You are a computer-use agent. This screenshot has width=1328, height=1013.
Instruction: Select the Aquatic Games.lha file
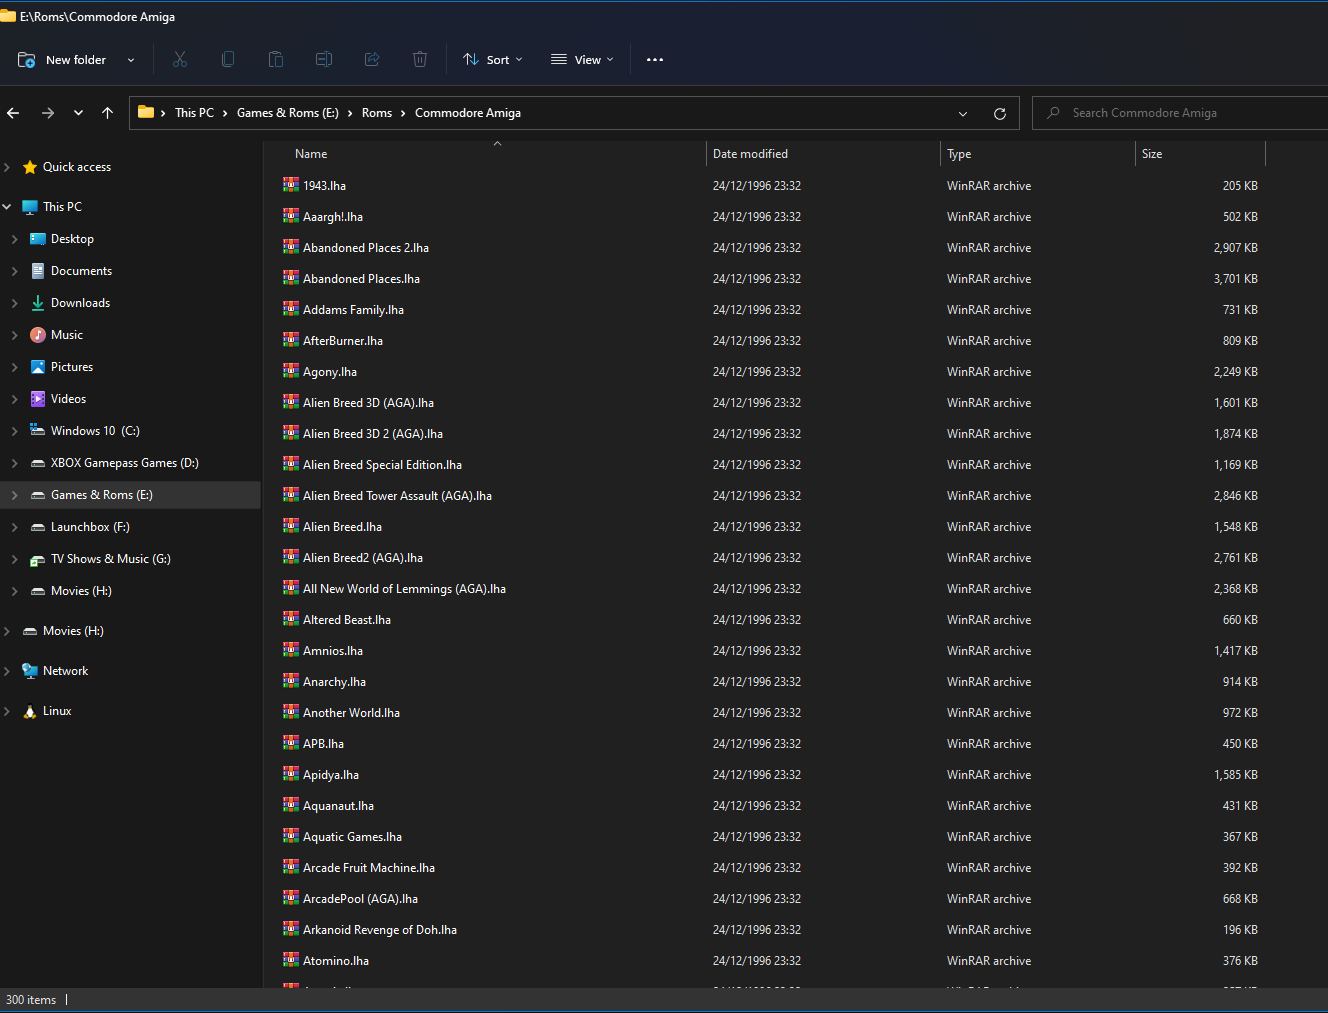pyautogui.click(x=352, y=836)
